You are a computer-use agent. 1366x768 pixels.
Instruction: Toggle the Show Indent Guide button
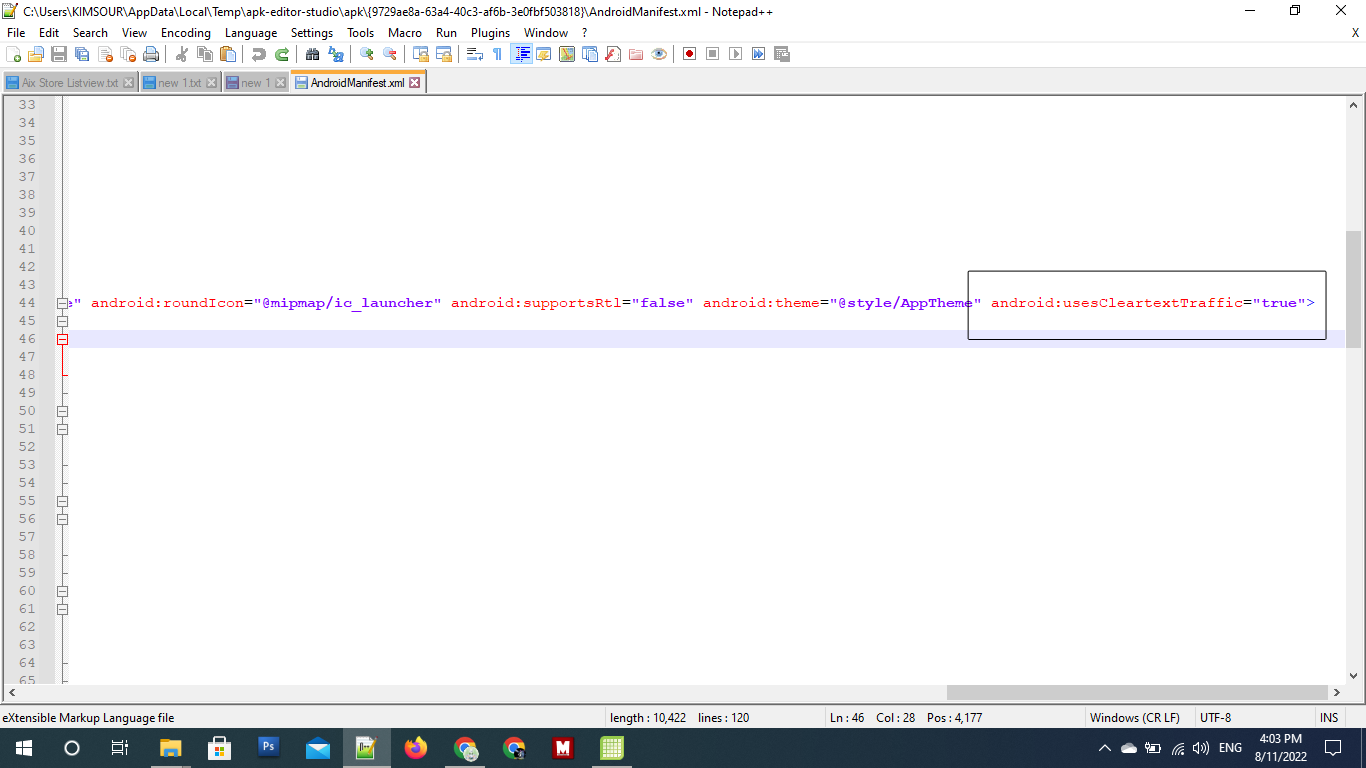click(x=521, y=54)
